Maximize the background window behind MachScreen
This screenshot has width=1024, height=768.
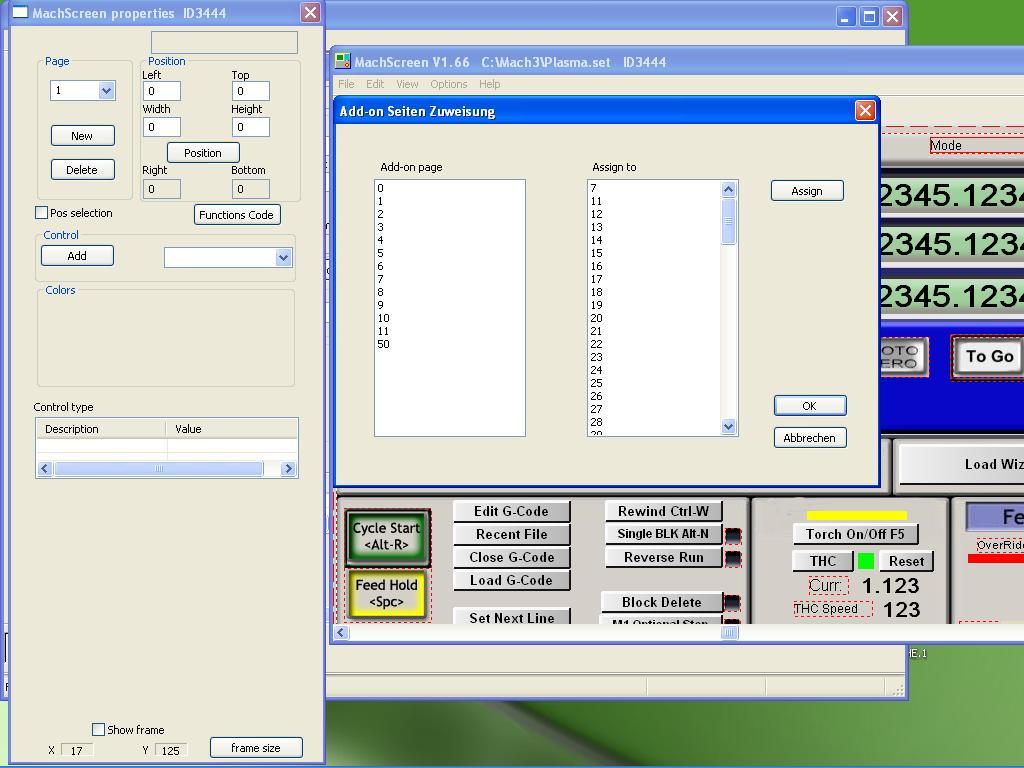869,16
